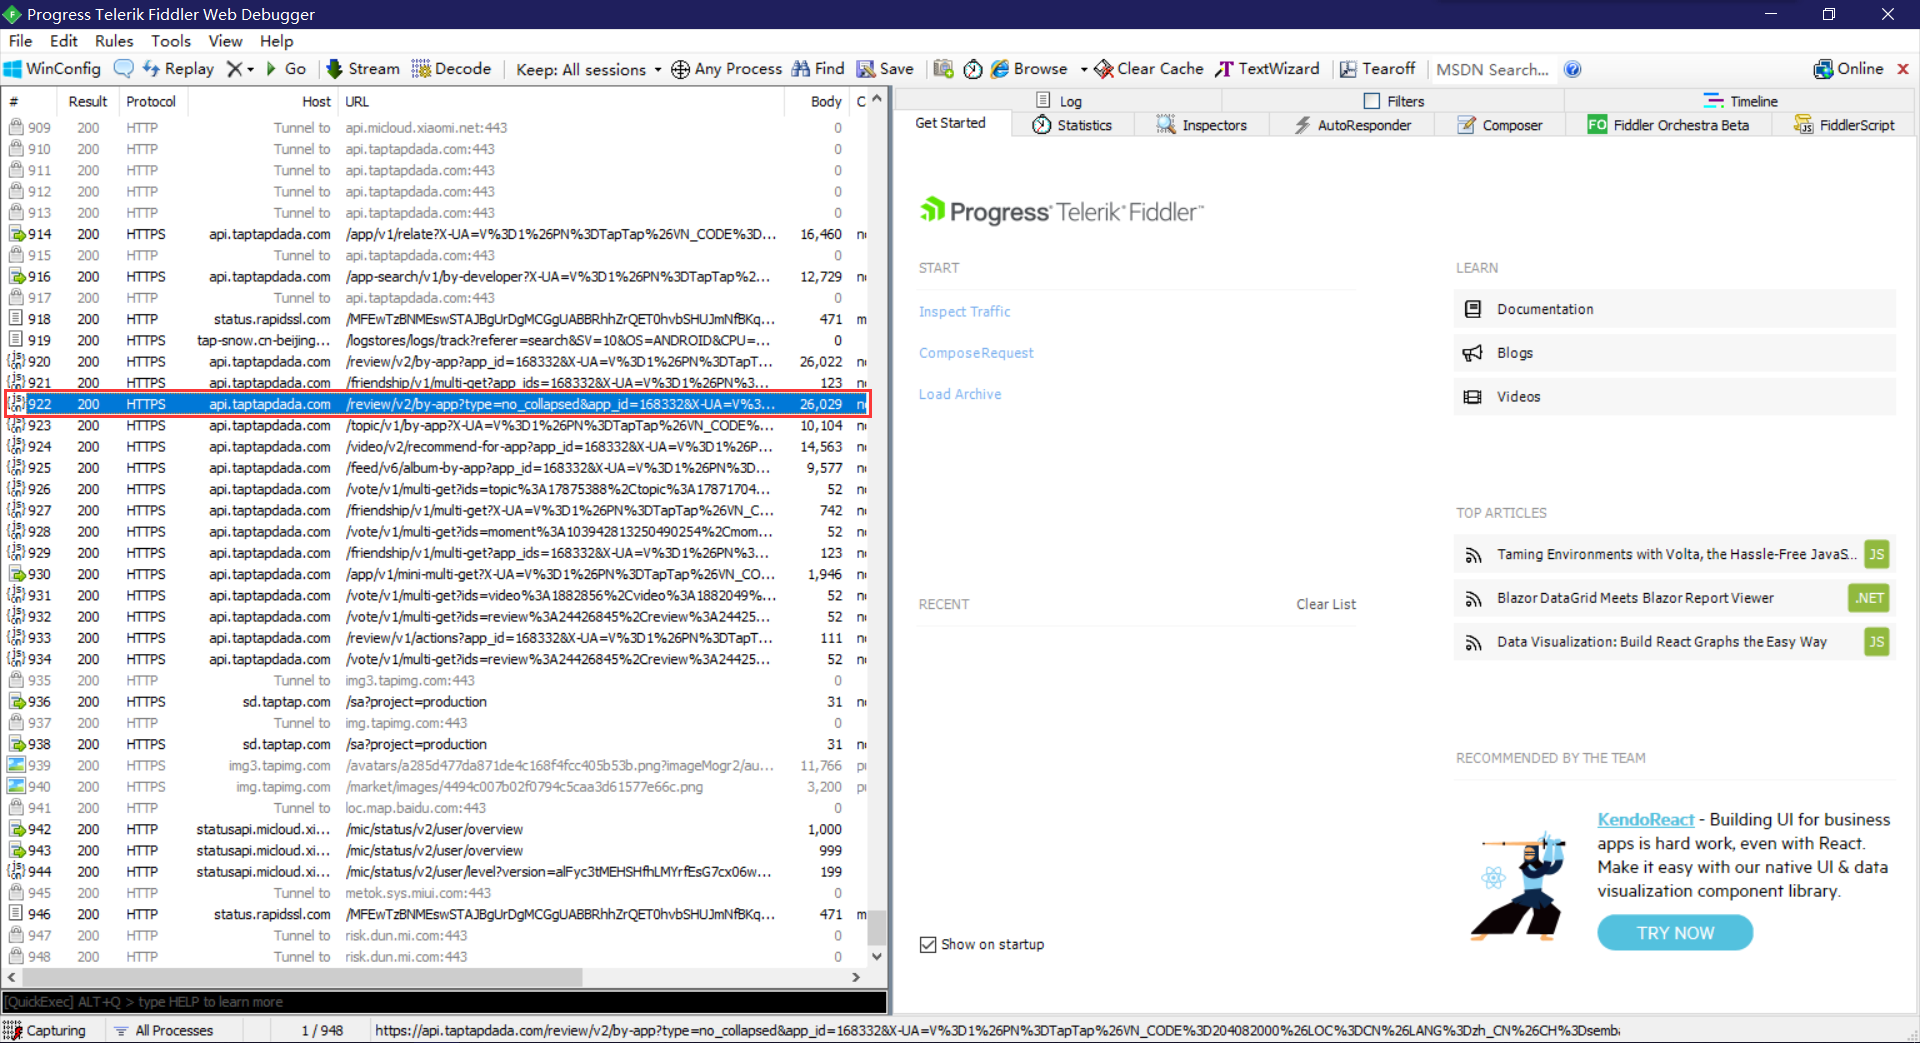The width and height of the screenshot is (1920, 1043).
Task: Click the session list vertical scrollbar thumb
Action: 877,927
